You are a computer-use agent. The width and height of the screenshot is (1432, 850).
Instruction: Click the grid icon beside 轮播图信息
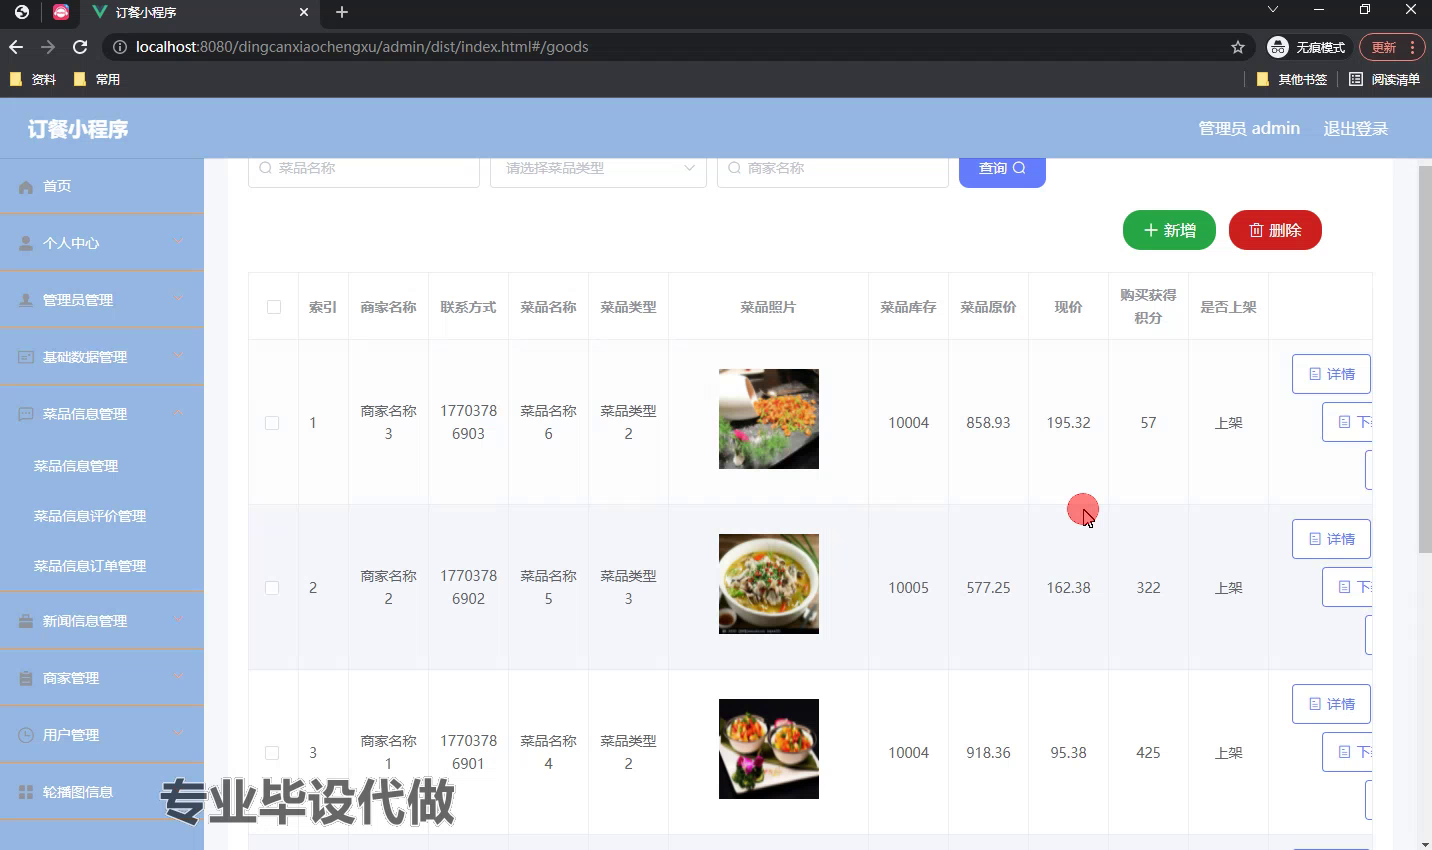pos(26,792)
